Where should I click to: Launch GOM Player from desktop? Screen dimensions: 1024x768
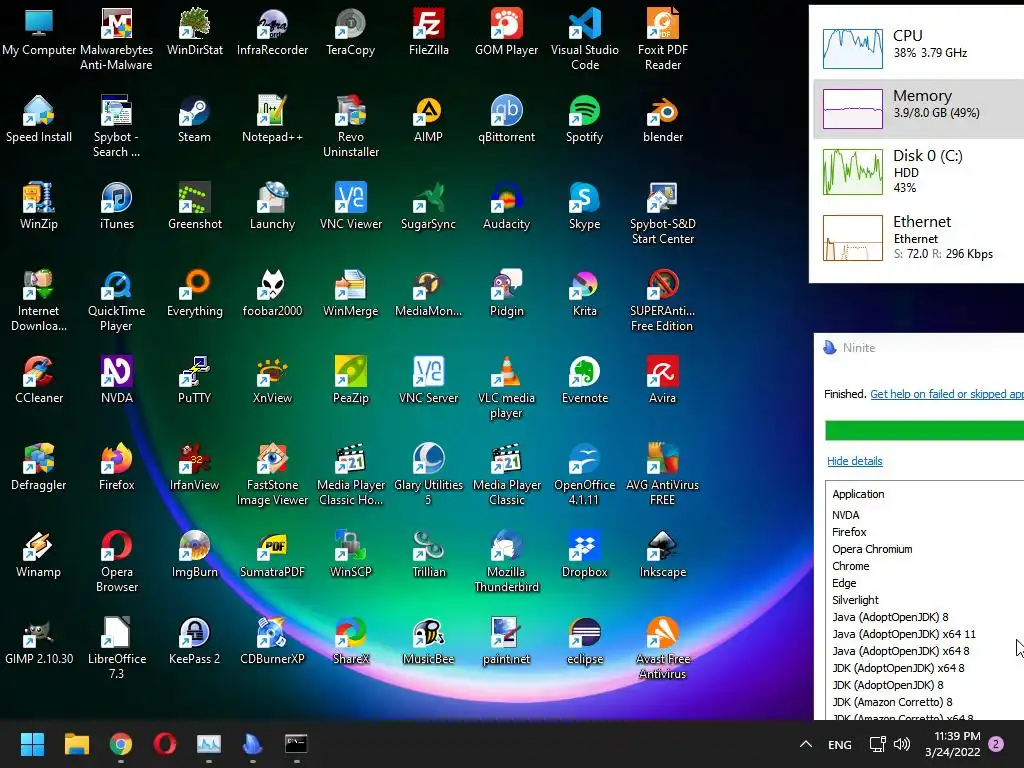pyautogui.click(x=506, y=32)
